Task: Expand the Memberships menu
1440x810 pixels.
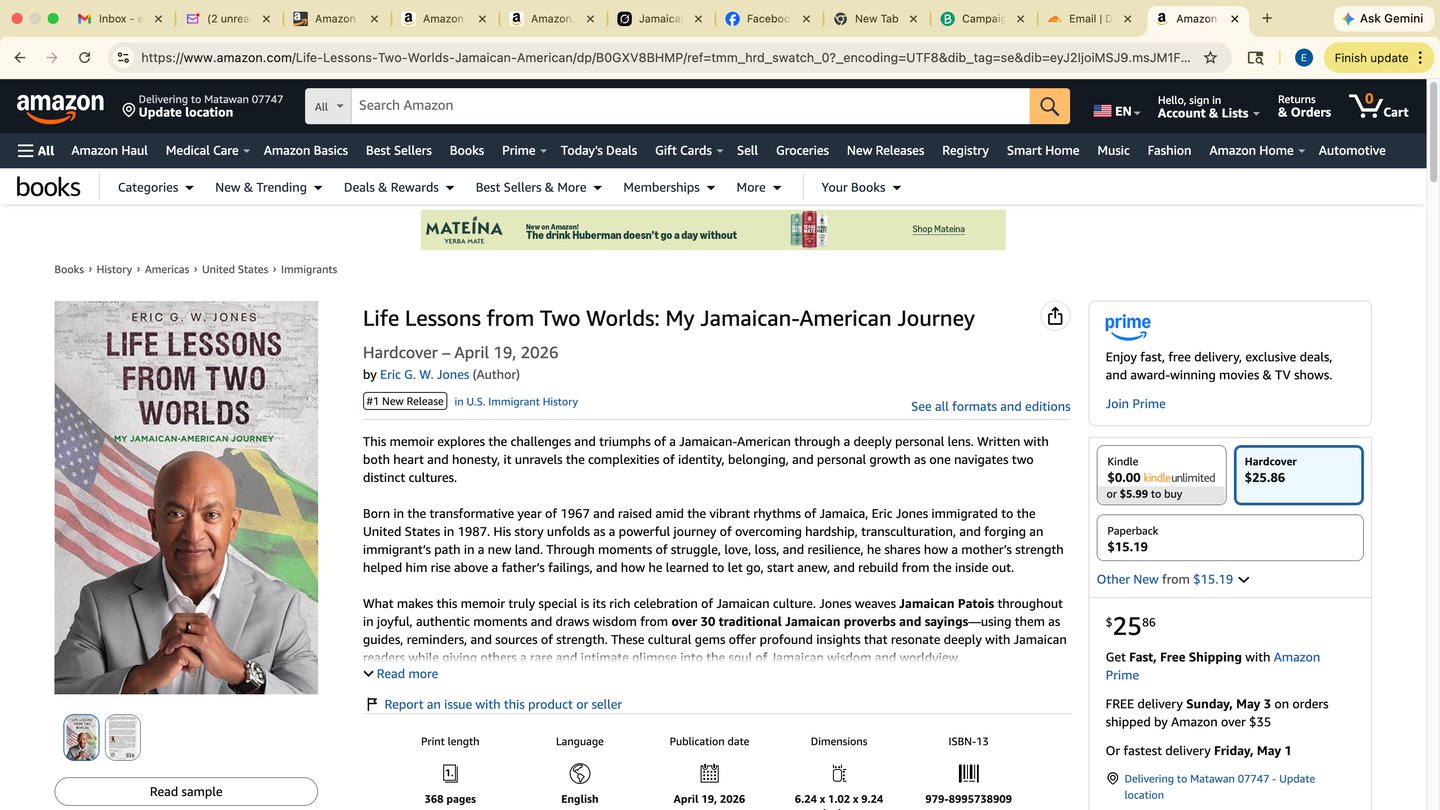Action: point(669,187)
